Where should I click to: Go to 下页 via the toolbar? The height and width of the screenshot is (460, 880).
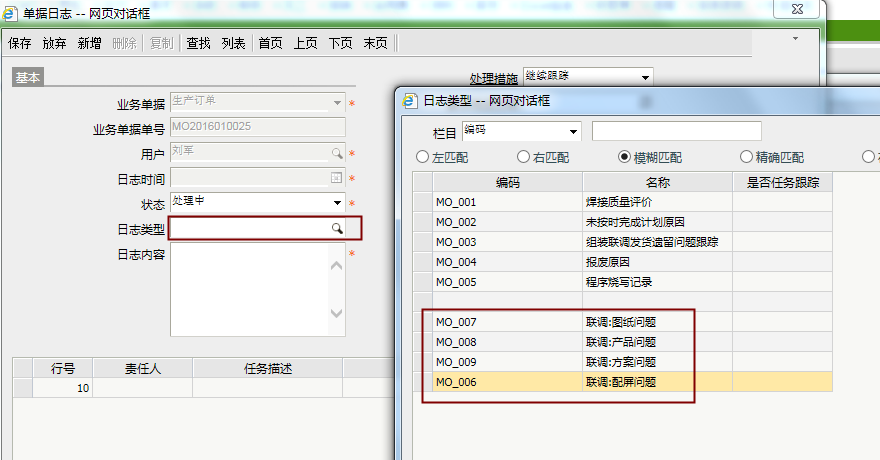[341, 43]
